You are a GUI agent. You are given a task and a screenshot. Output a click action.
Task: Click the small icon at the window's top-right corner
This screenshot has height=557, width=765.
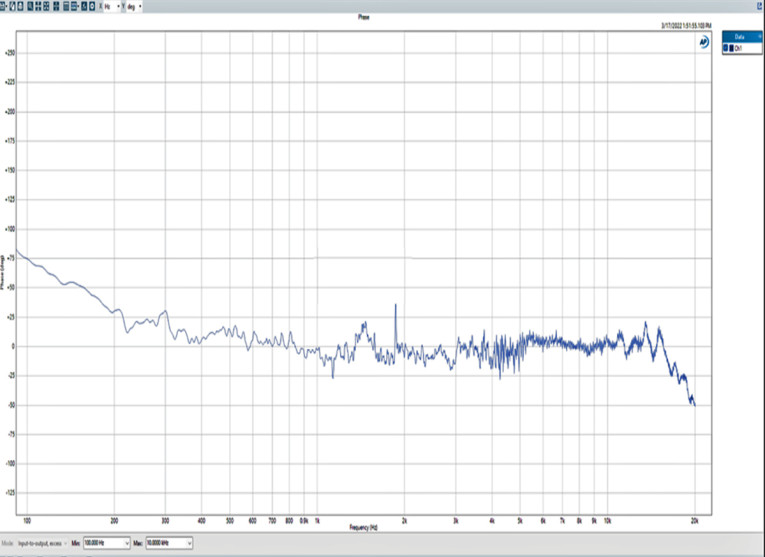click(760, 6)
